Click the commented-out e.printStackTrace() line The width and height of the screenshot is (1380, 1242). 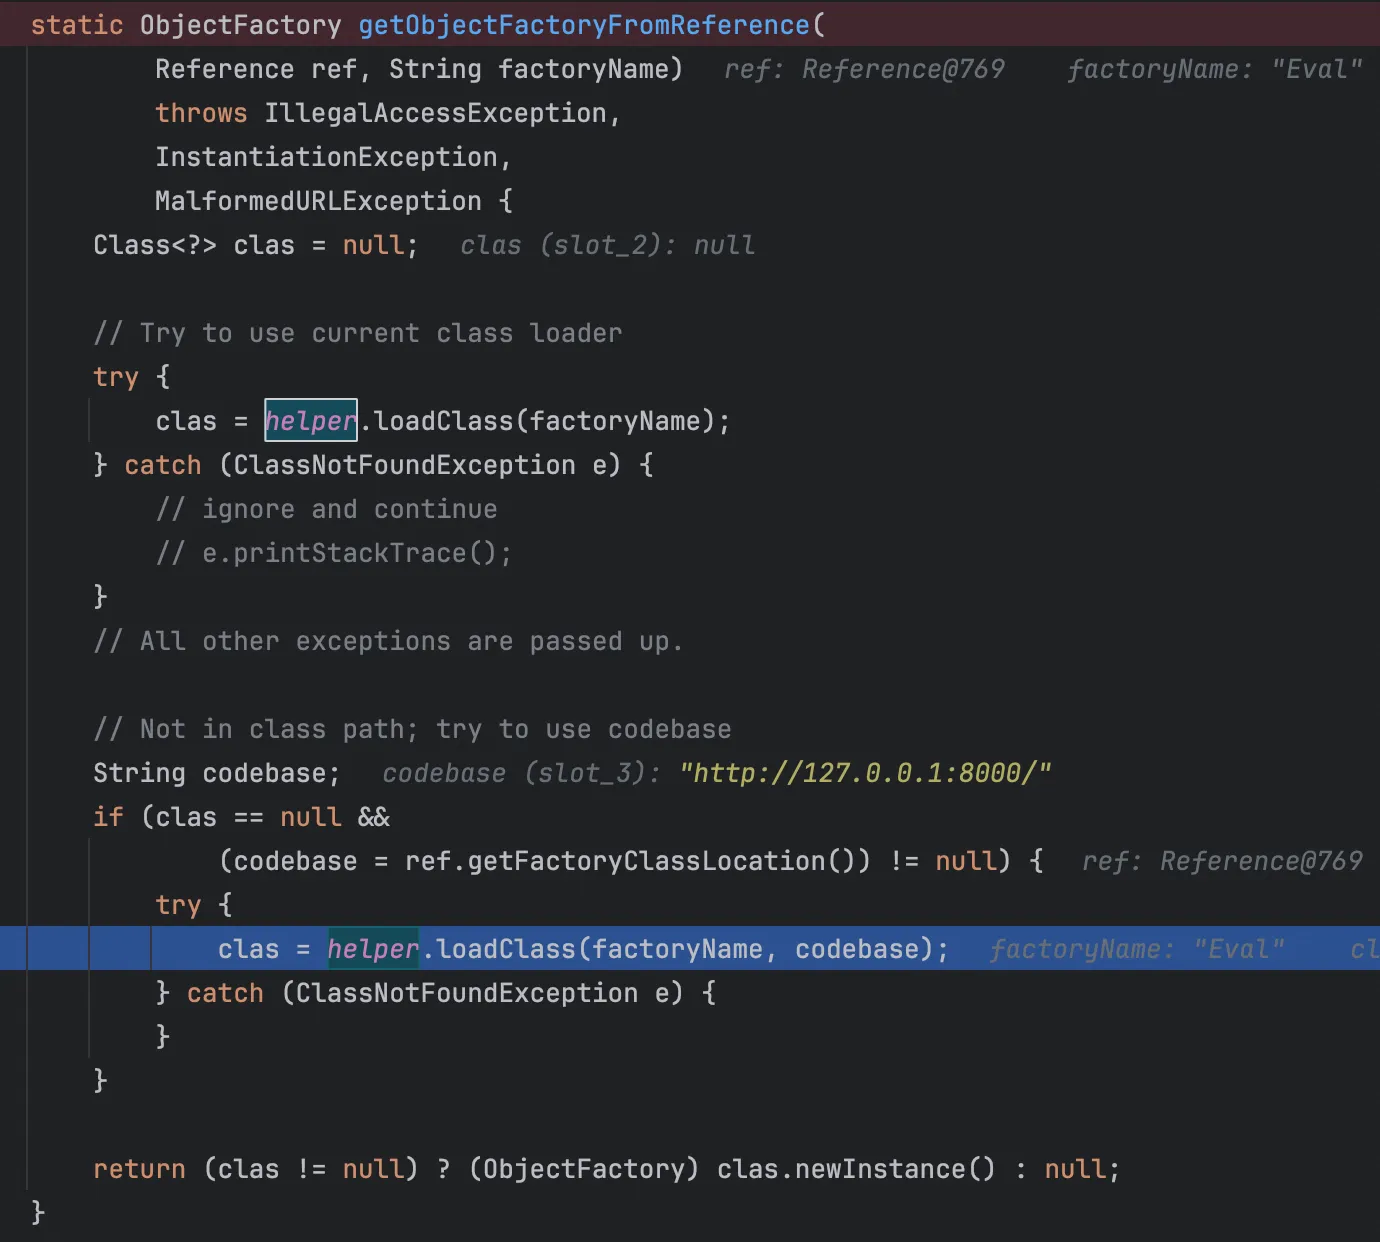334,553
